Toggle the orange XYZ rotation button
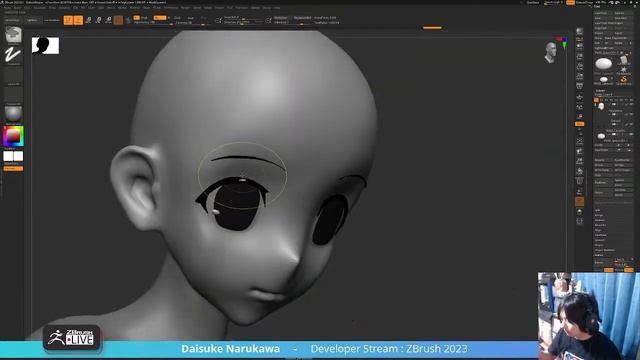640x360 pixels. (580, 124)
